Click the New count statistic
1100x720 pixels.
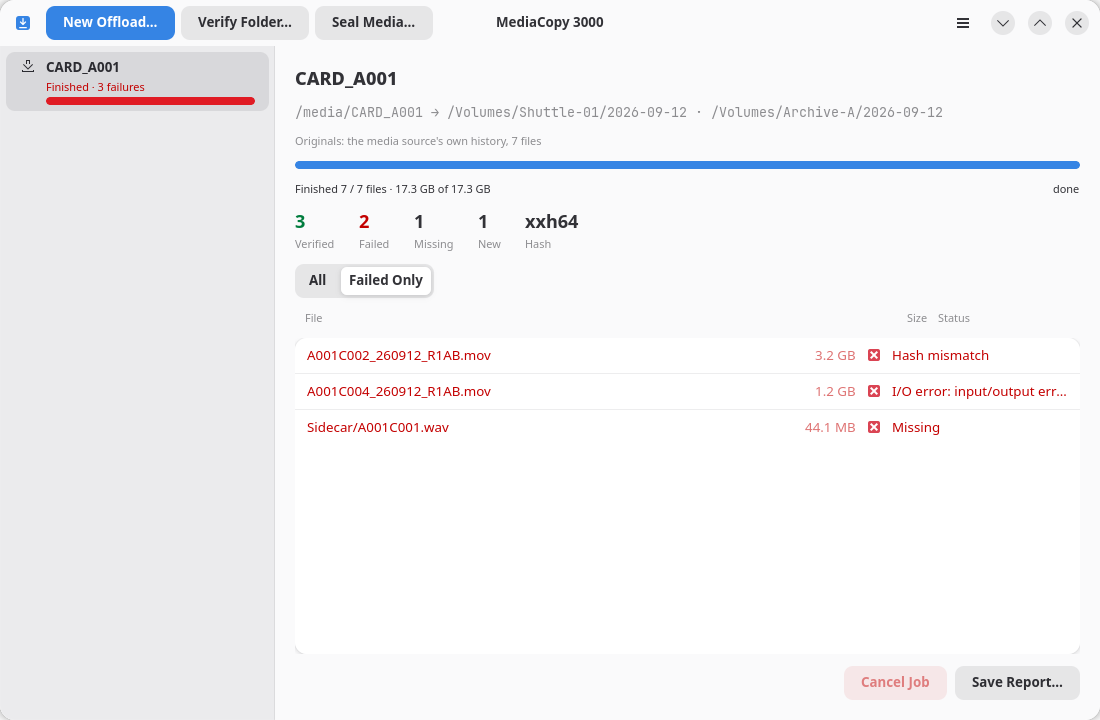pos(489,231)
